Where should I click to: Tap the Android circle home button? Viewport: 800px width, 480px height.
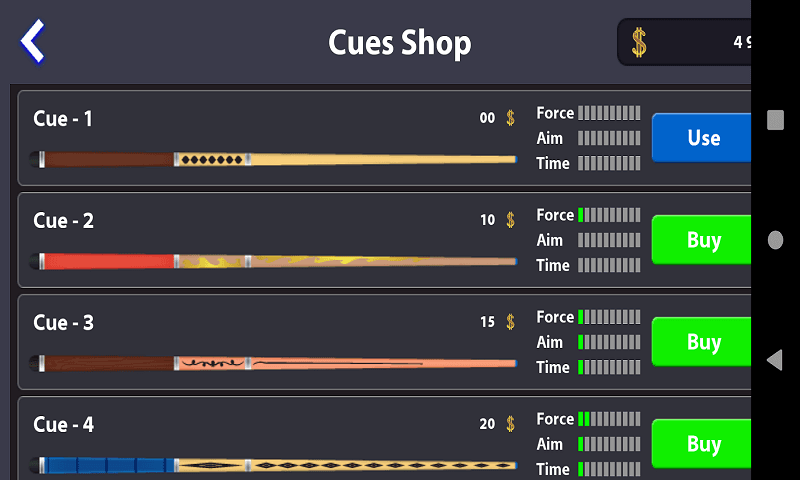coord(775,240)
